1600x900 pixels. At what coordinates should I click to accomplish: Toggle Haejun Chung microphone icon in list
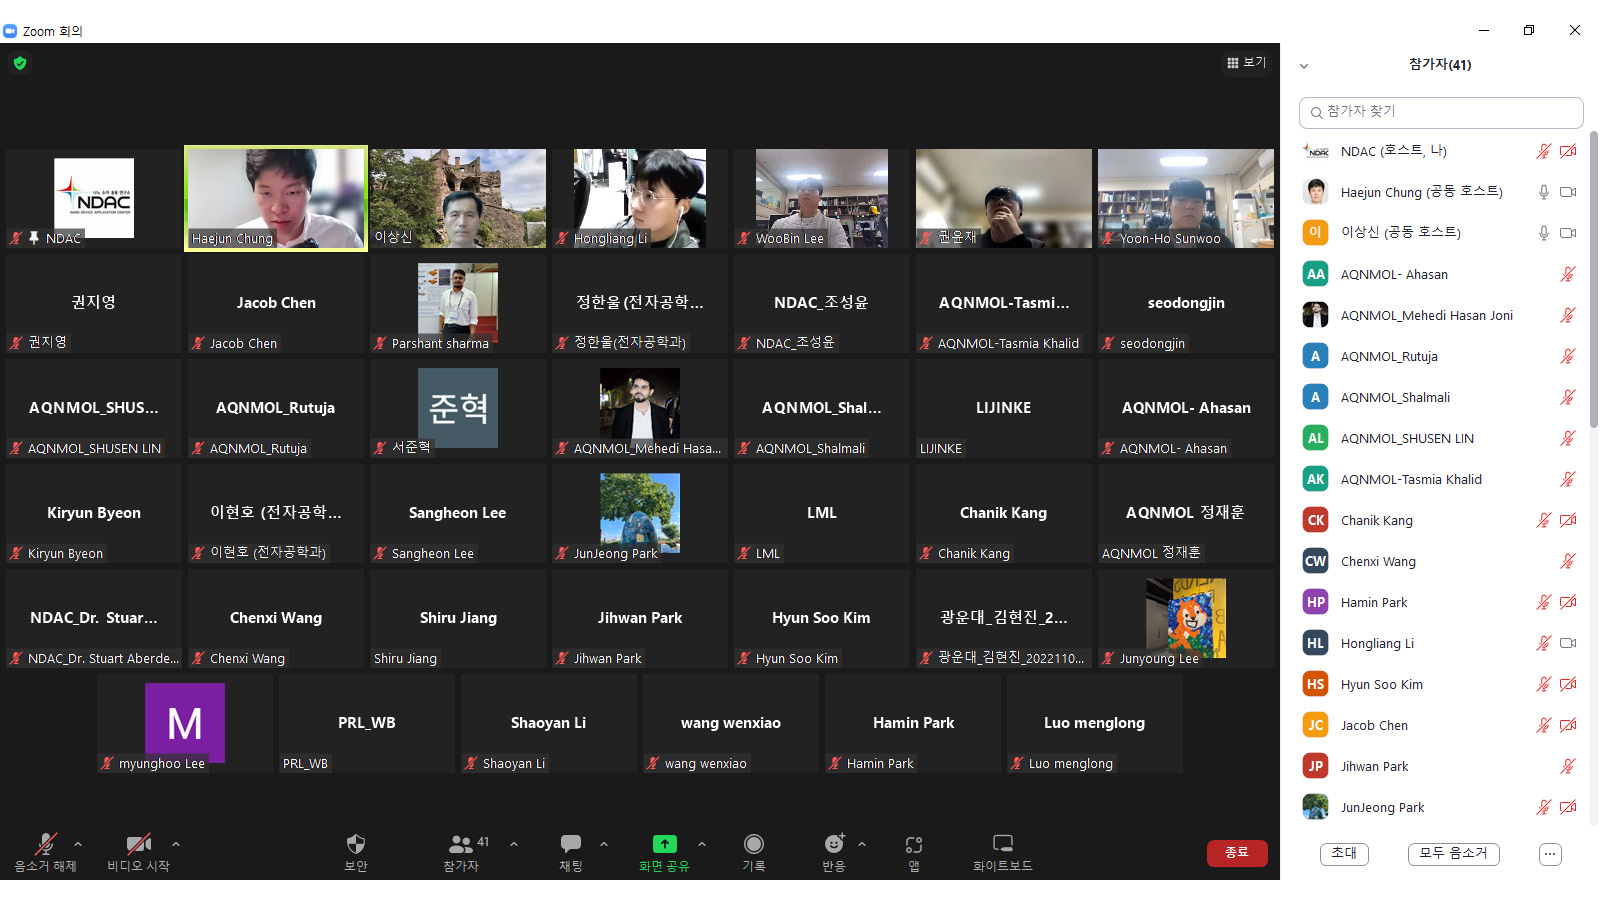click(x=1544, y=192)
